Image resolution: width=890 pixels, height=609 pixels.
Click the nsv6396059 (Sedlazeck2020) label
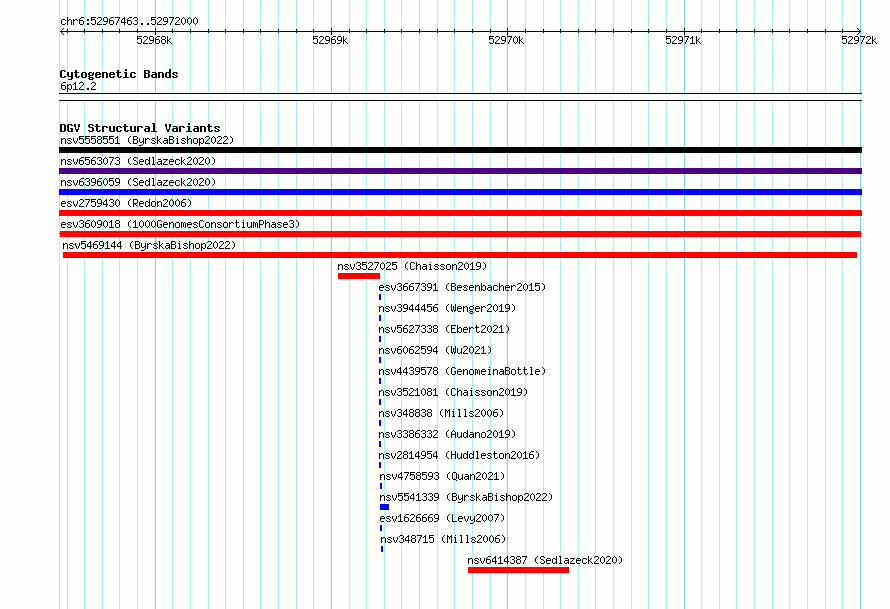138,182
